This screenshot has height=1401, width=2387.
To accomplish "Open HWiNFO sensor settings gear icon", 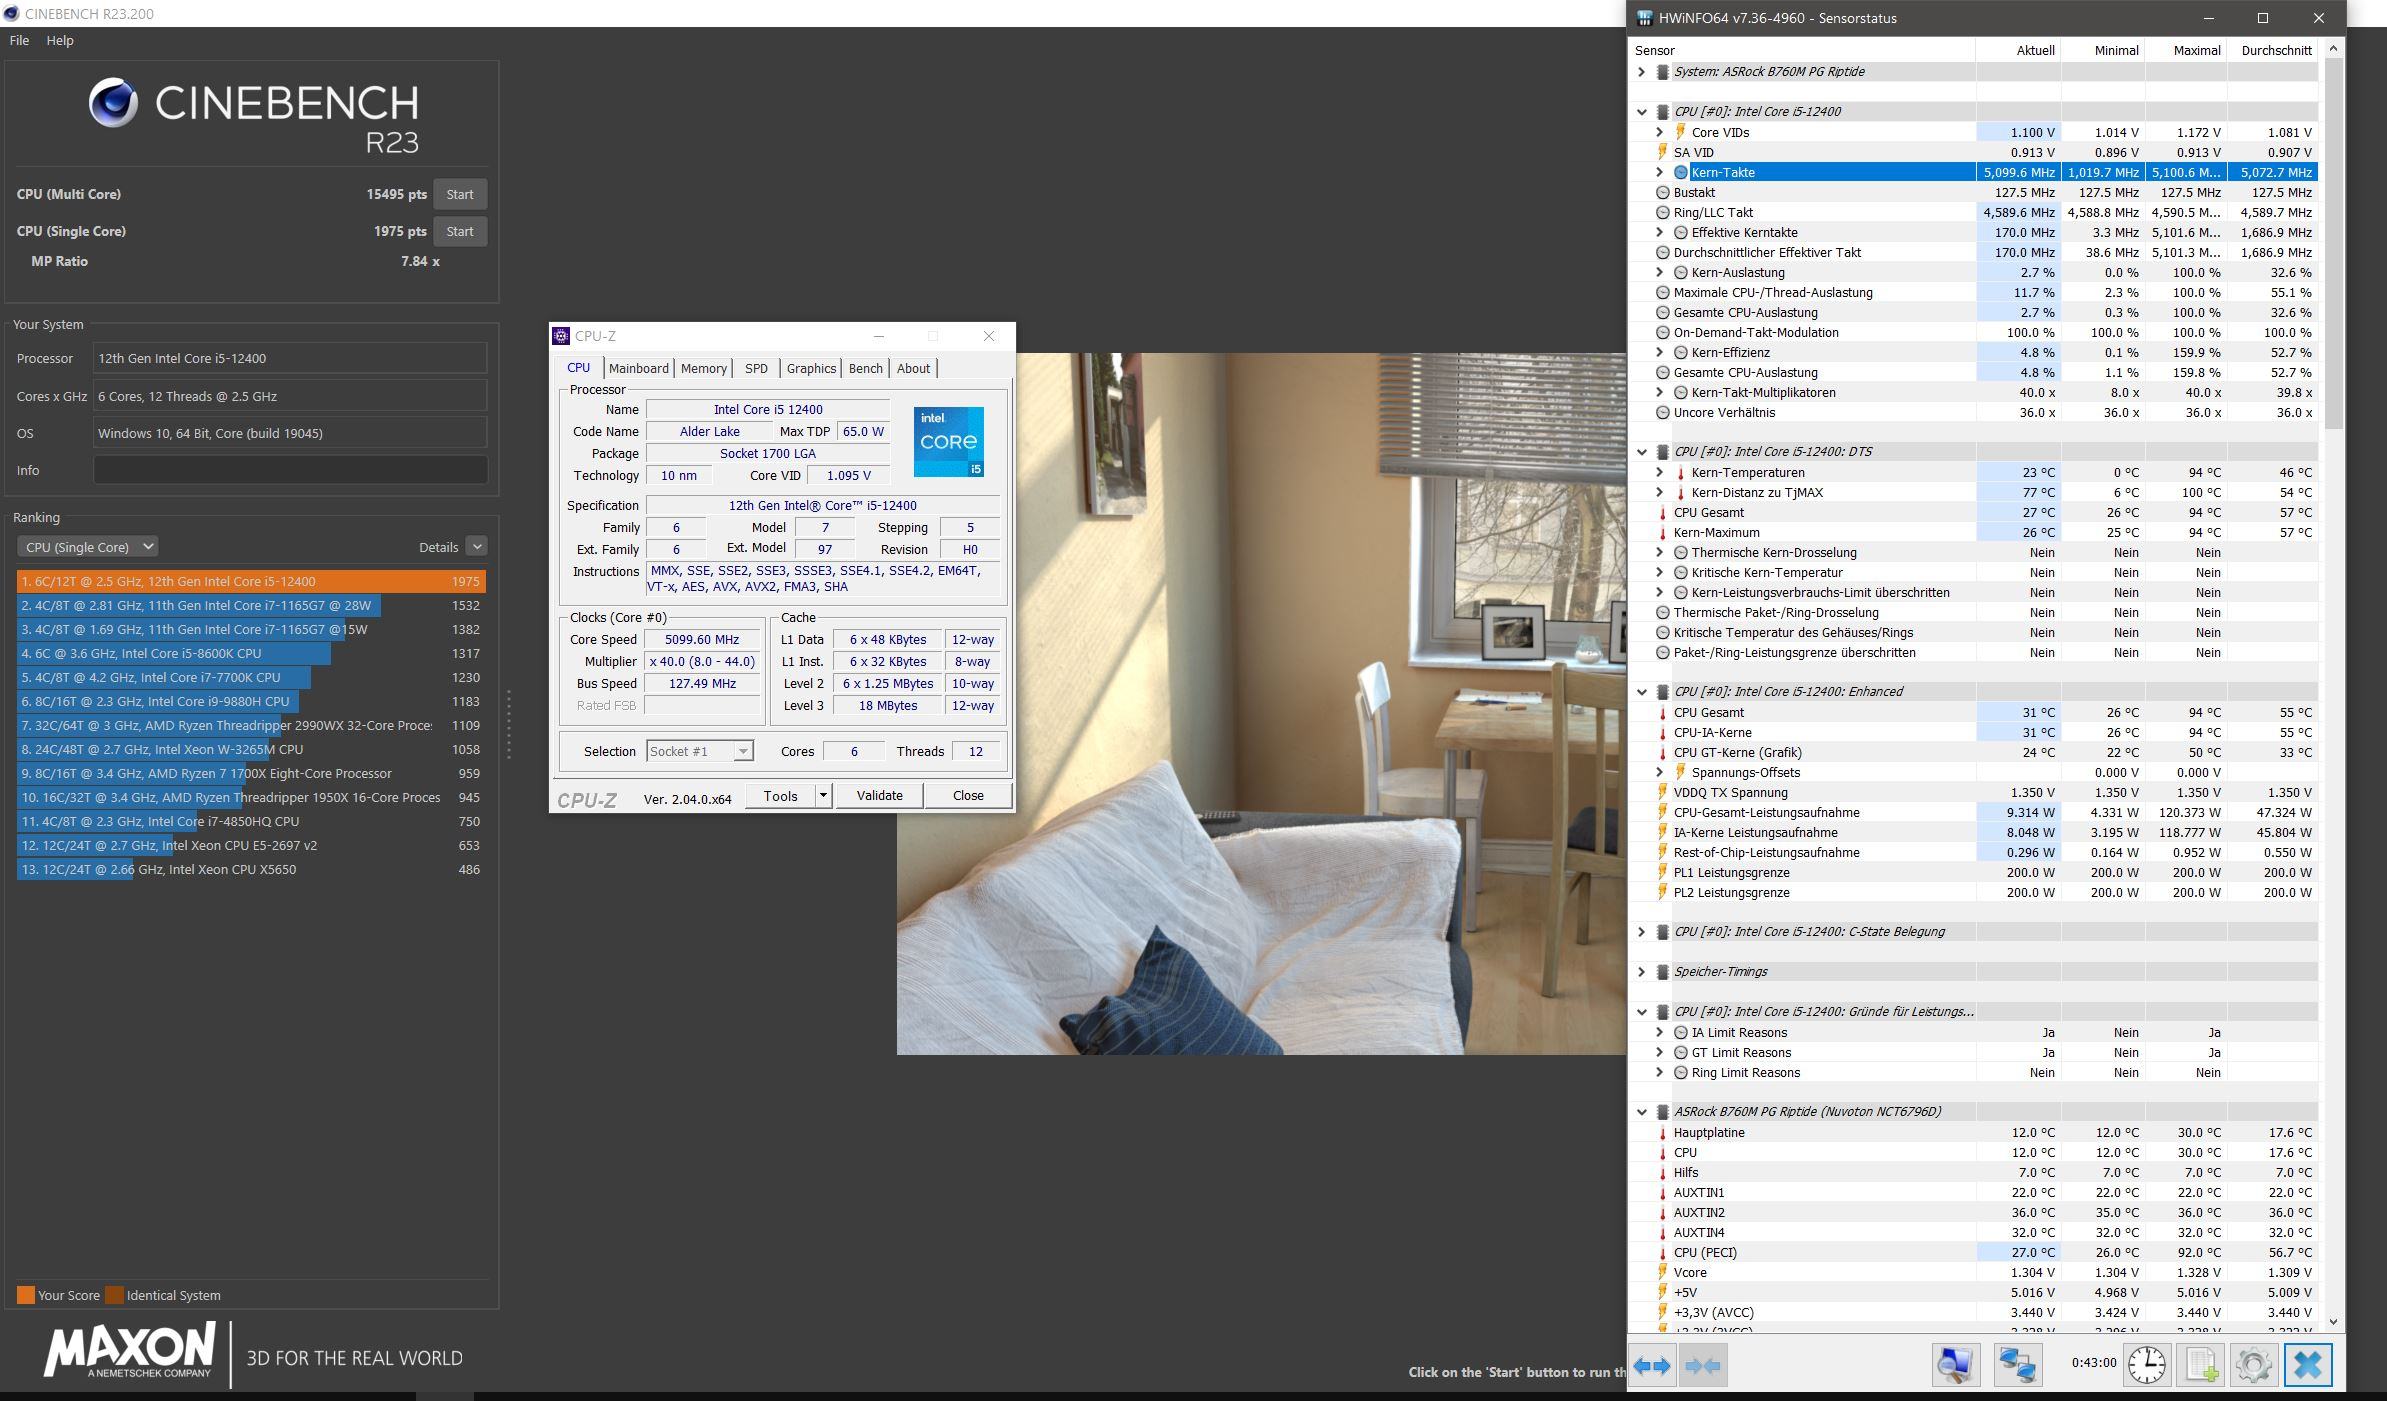I will point(2254,1365).
